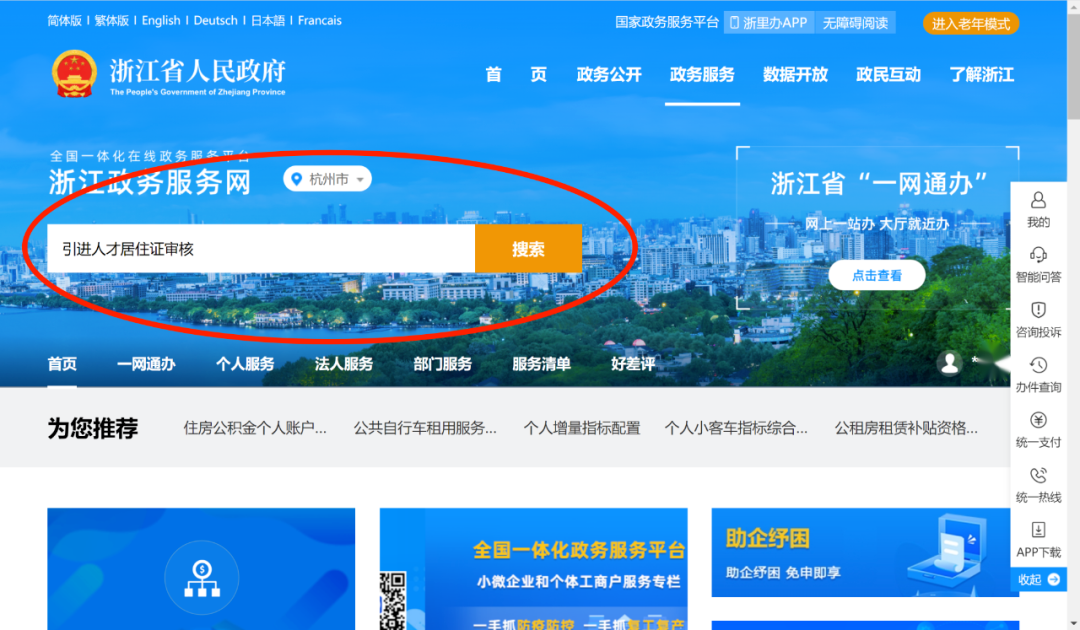Switch to the 政务公开 menu item
1080x630 pixels.
609,75
